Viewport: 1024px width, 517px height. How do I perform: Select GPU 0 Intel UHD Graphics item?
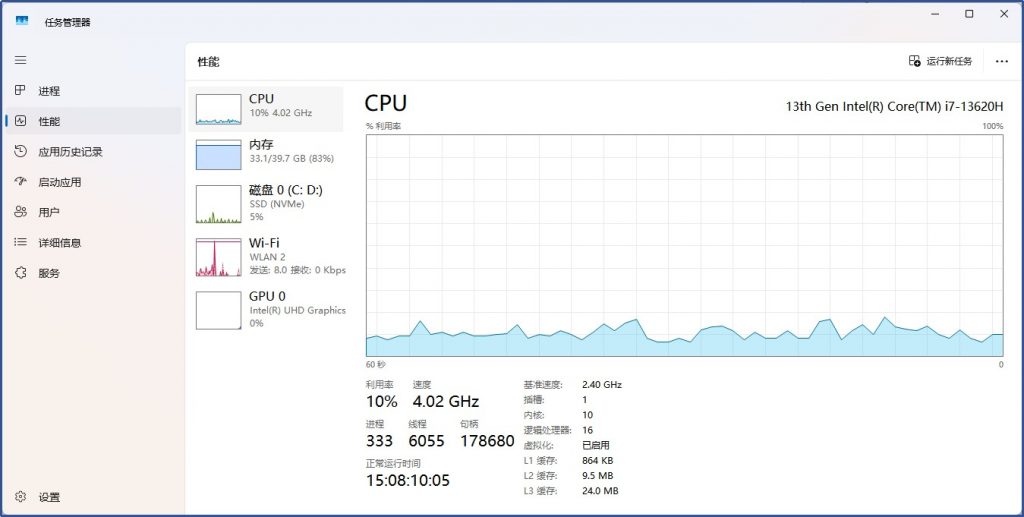coord(219,310)
